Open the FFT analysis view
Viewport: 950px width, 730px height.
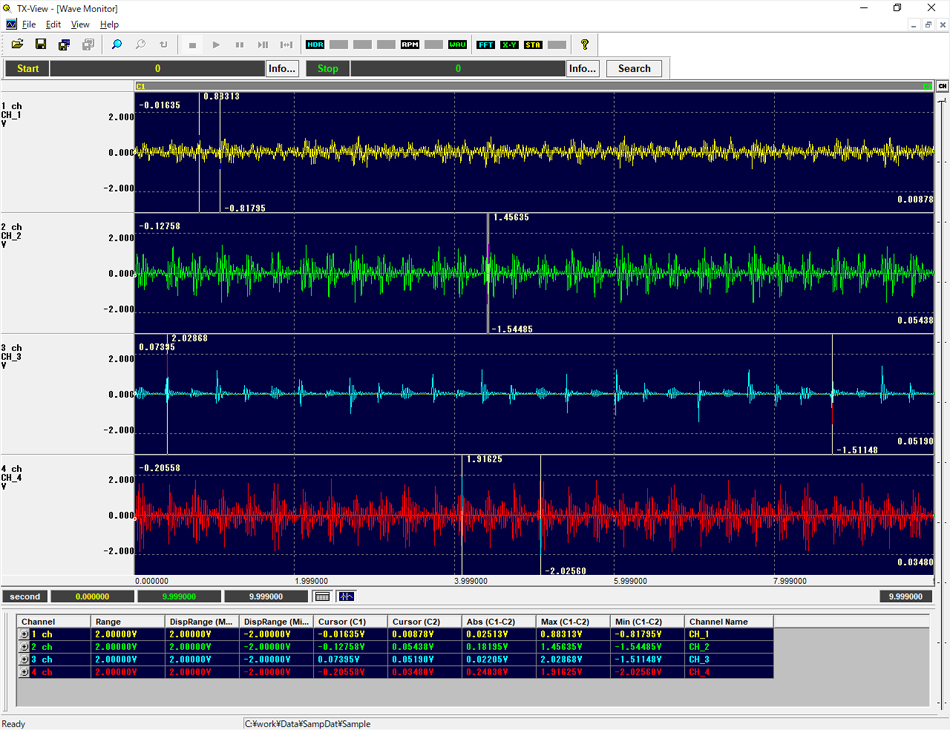[487, 44]
